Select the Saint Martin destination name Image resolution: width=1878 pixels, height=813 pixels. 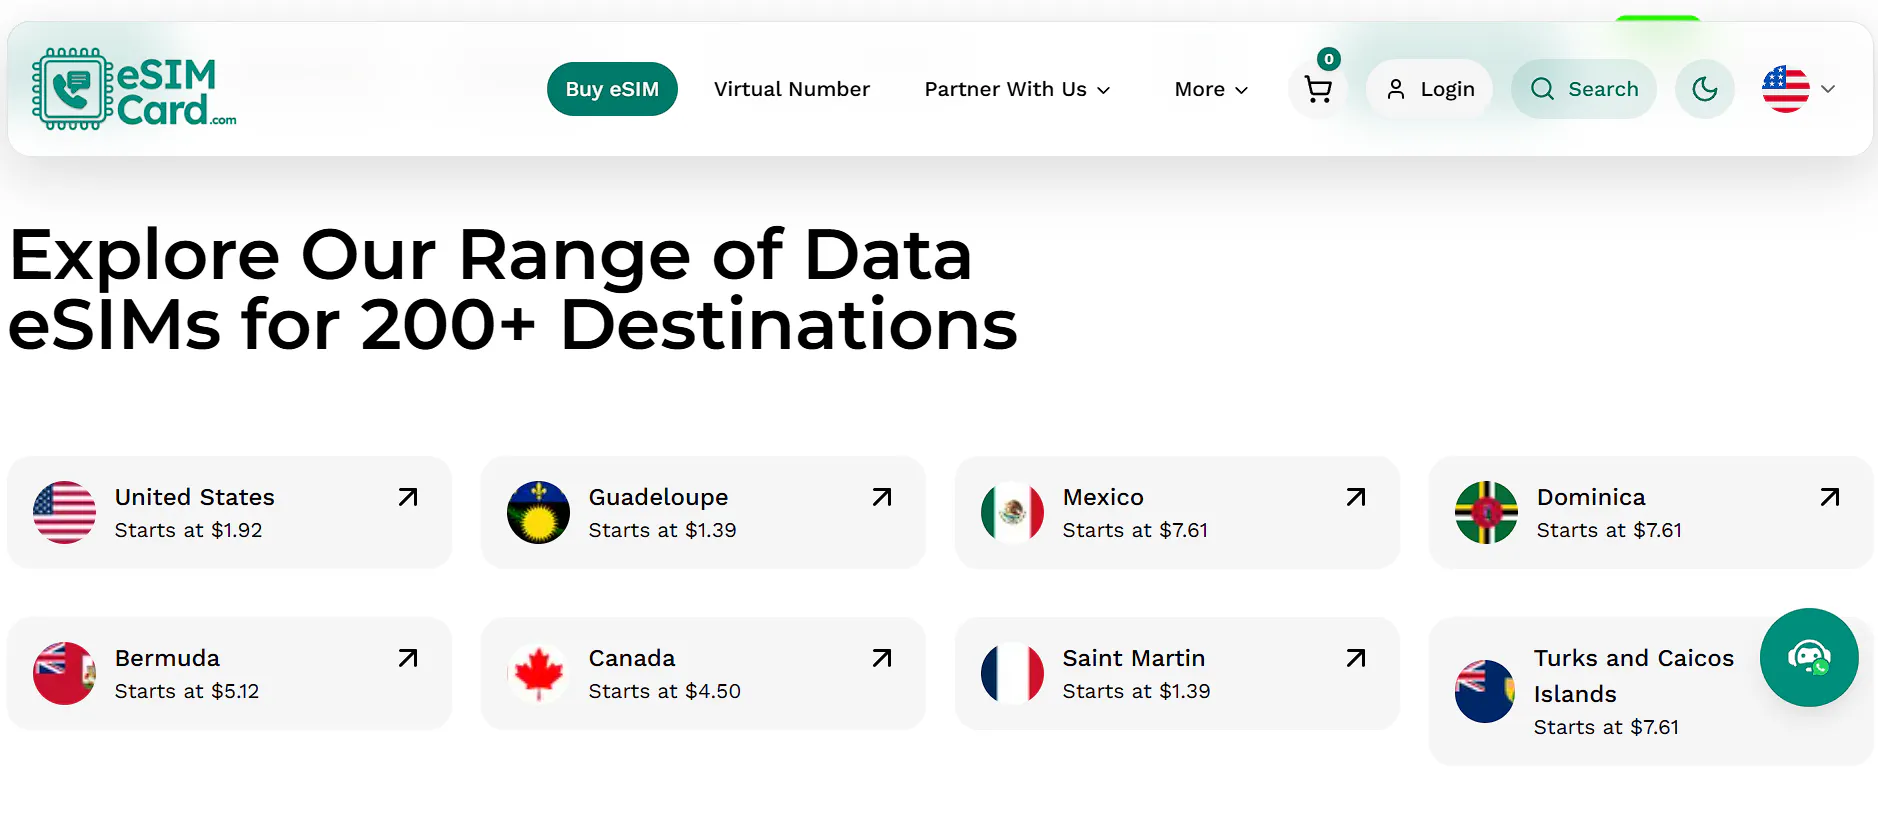1134,658
